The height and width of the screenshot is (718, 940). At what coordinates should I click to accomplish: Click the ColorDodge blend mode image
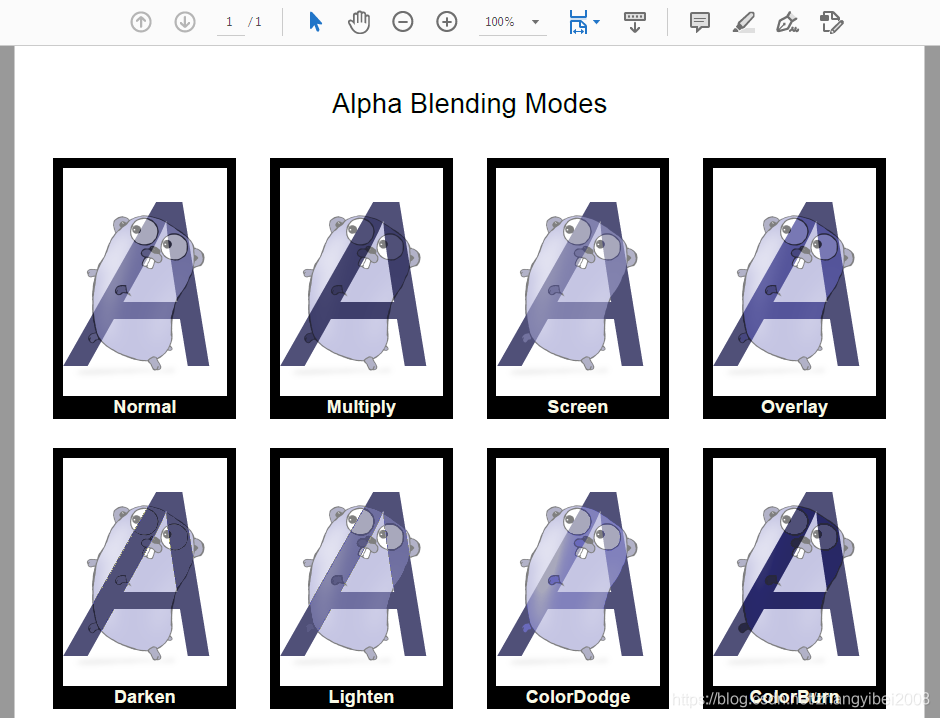pyautogui.click(x=578, y=572)
